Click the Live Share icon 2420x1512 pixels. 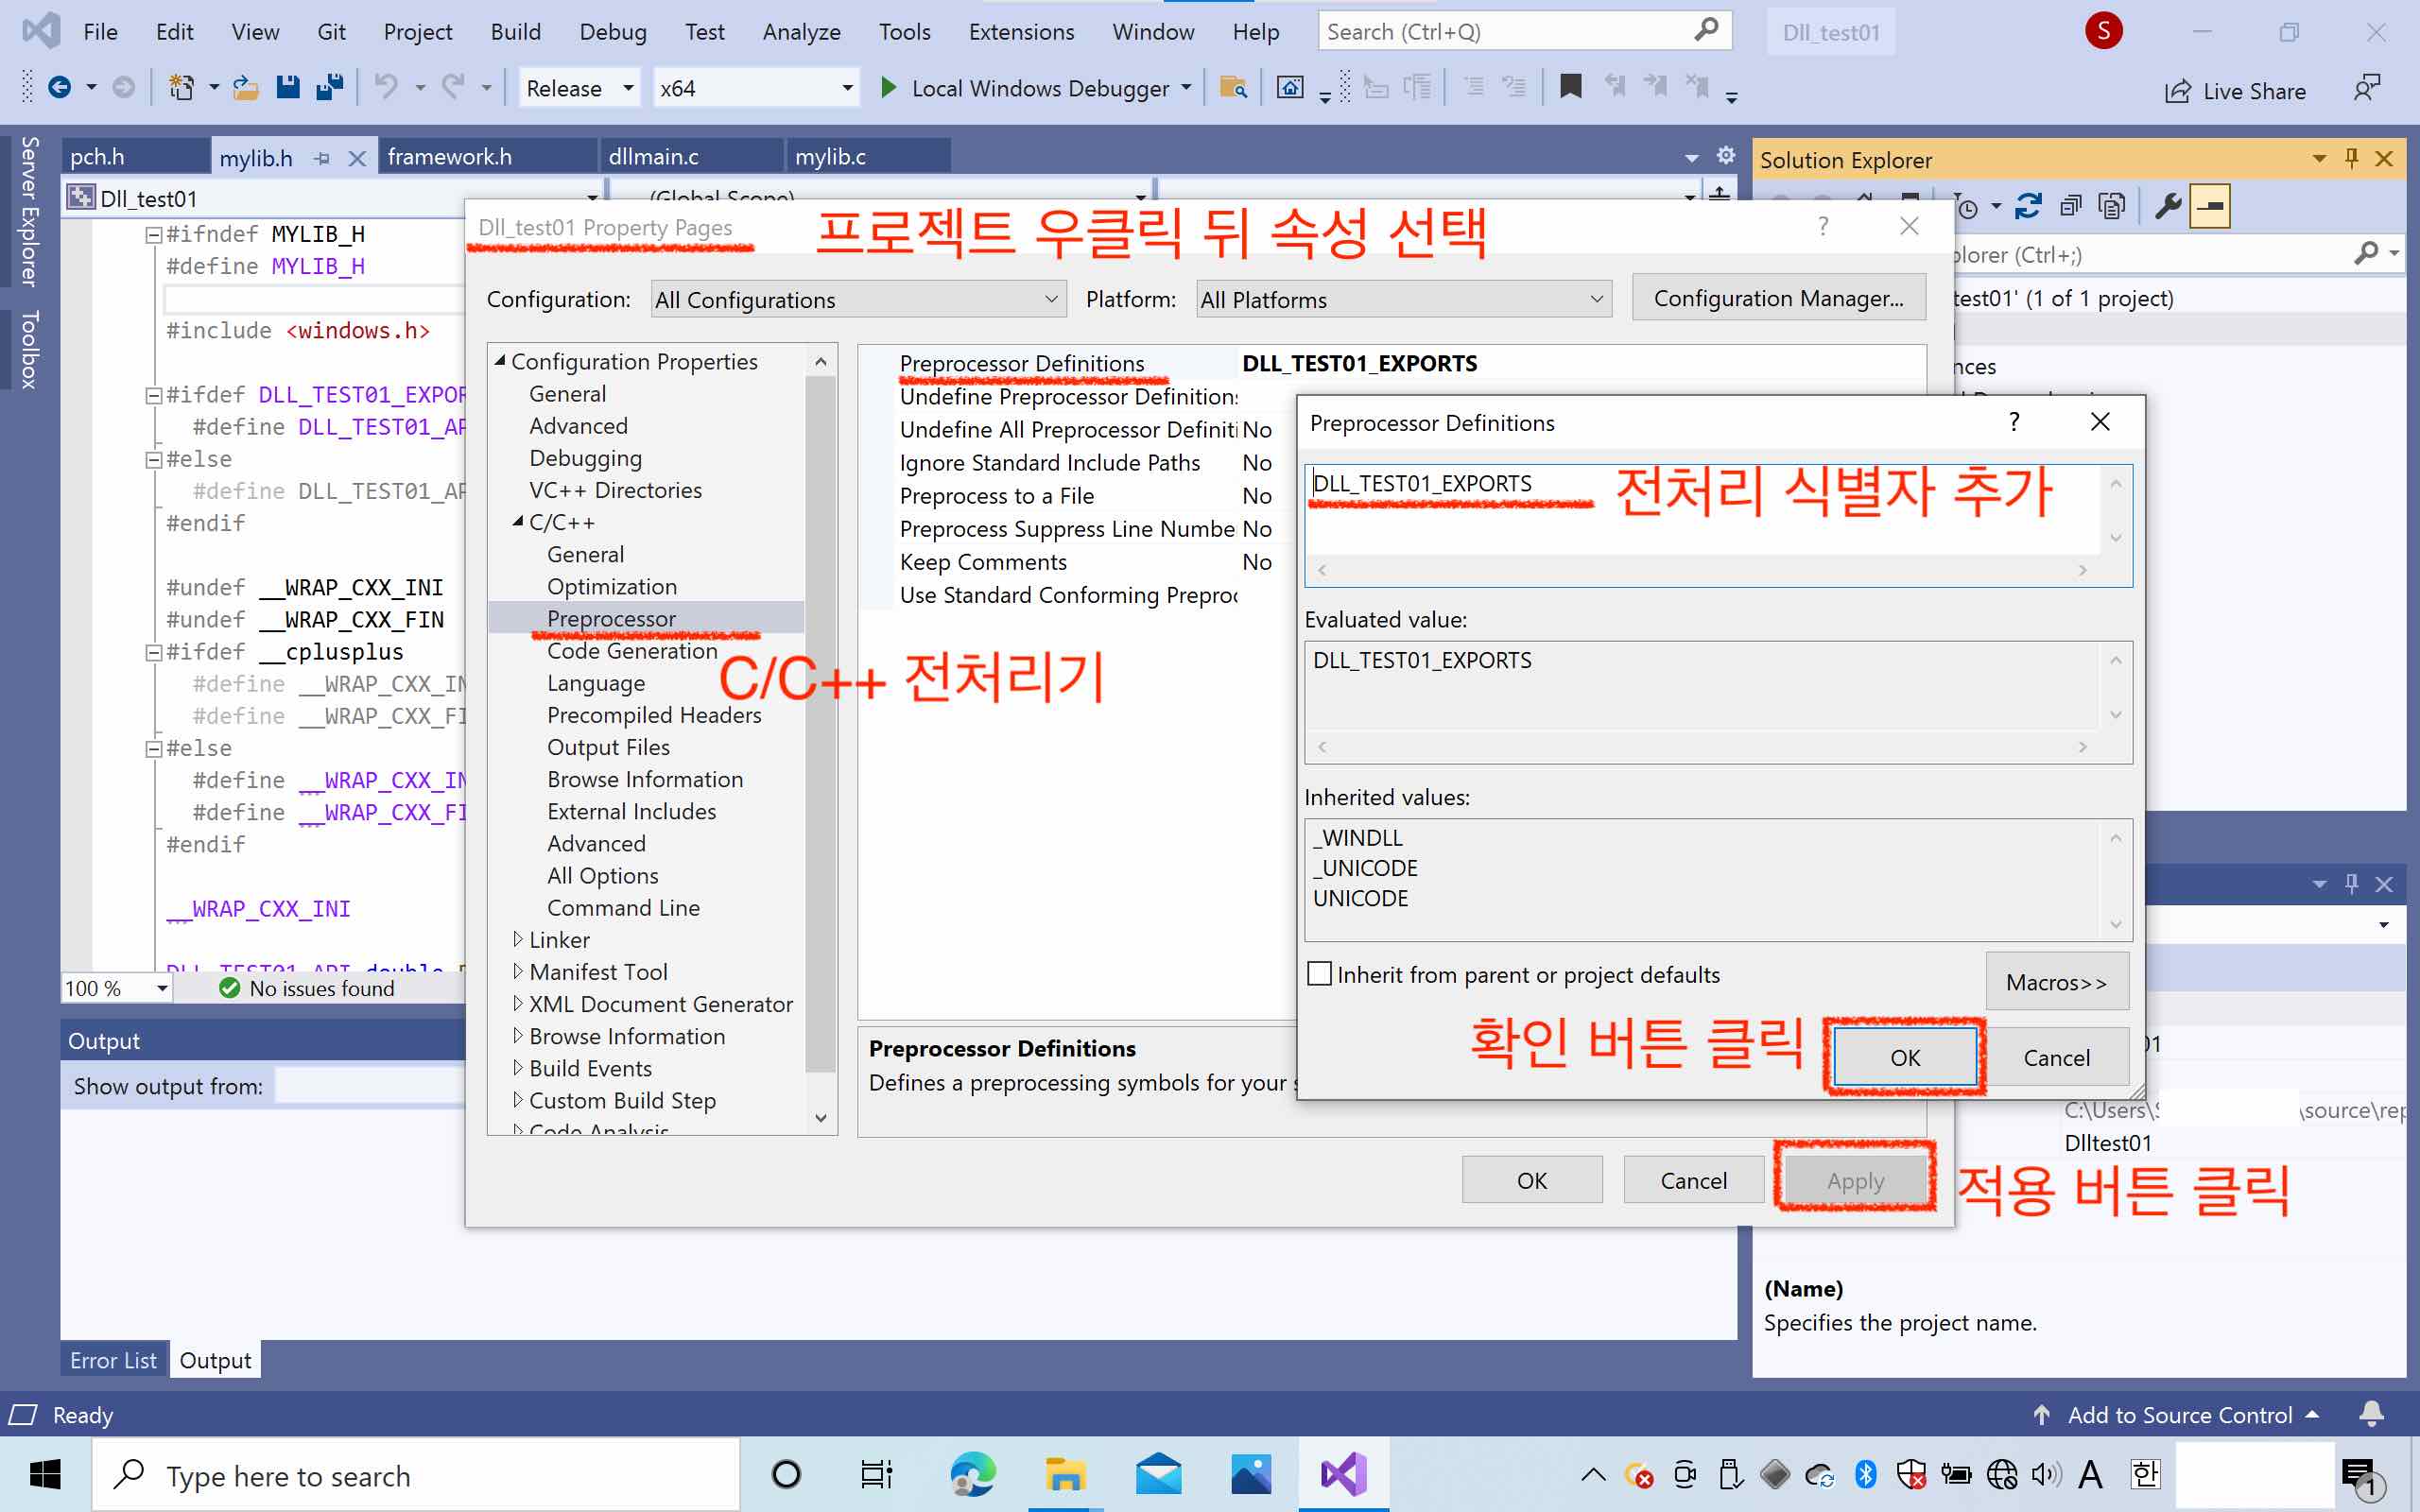(2174, 87)
